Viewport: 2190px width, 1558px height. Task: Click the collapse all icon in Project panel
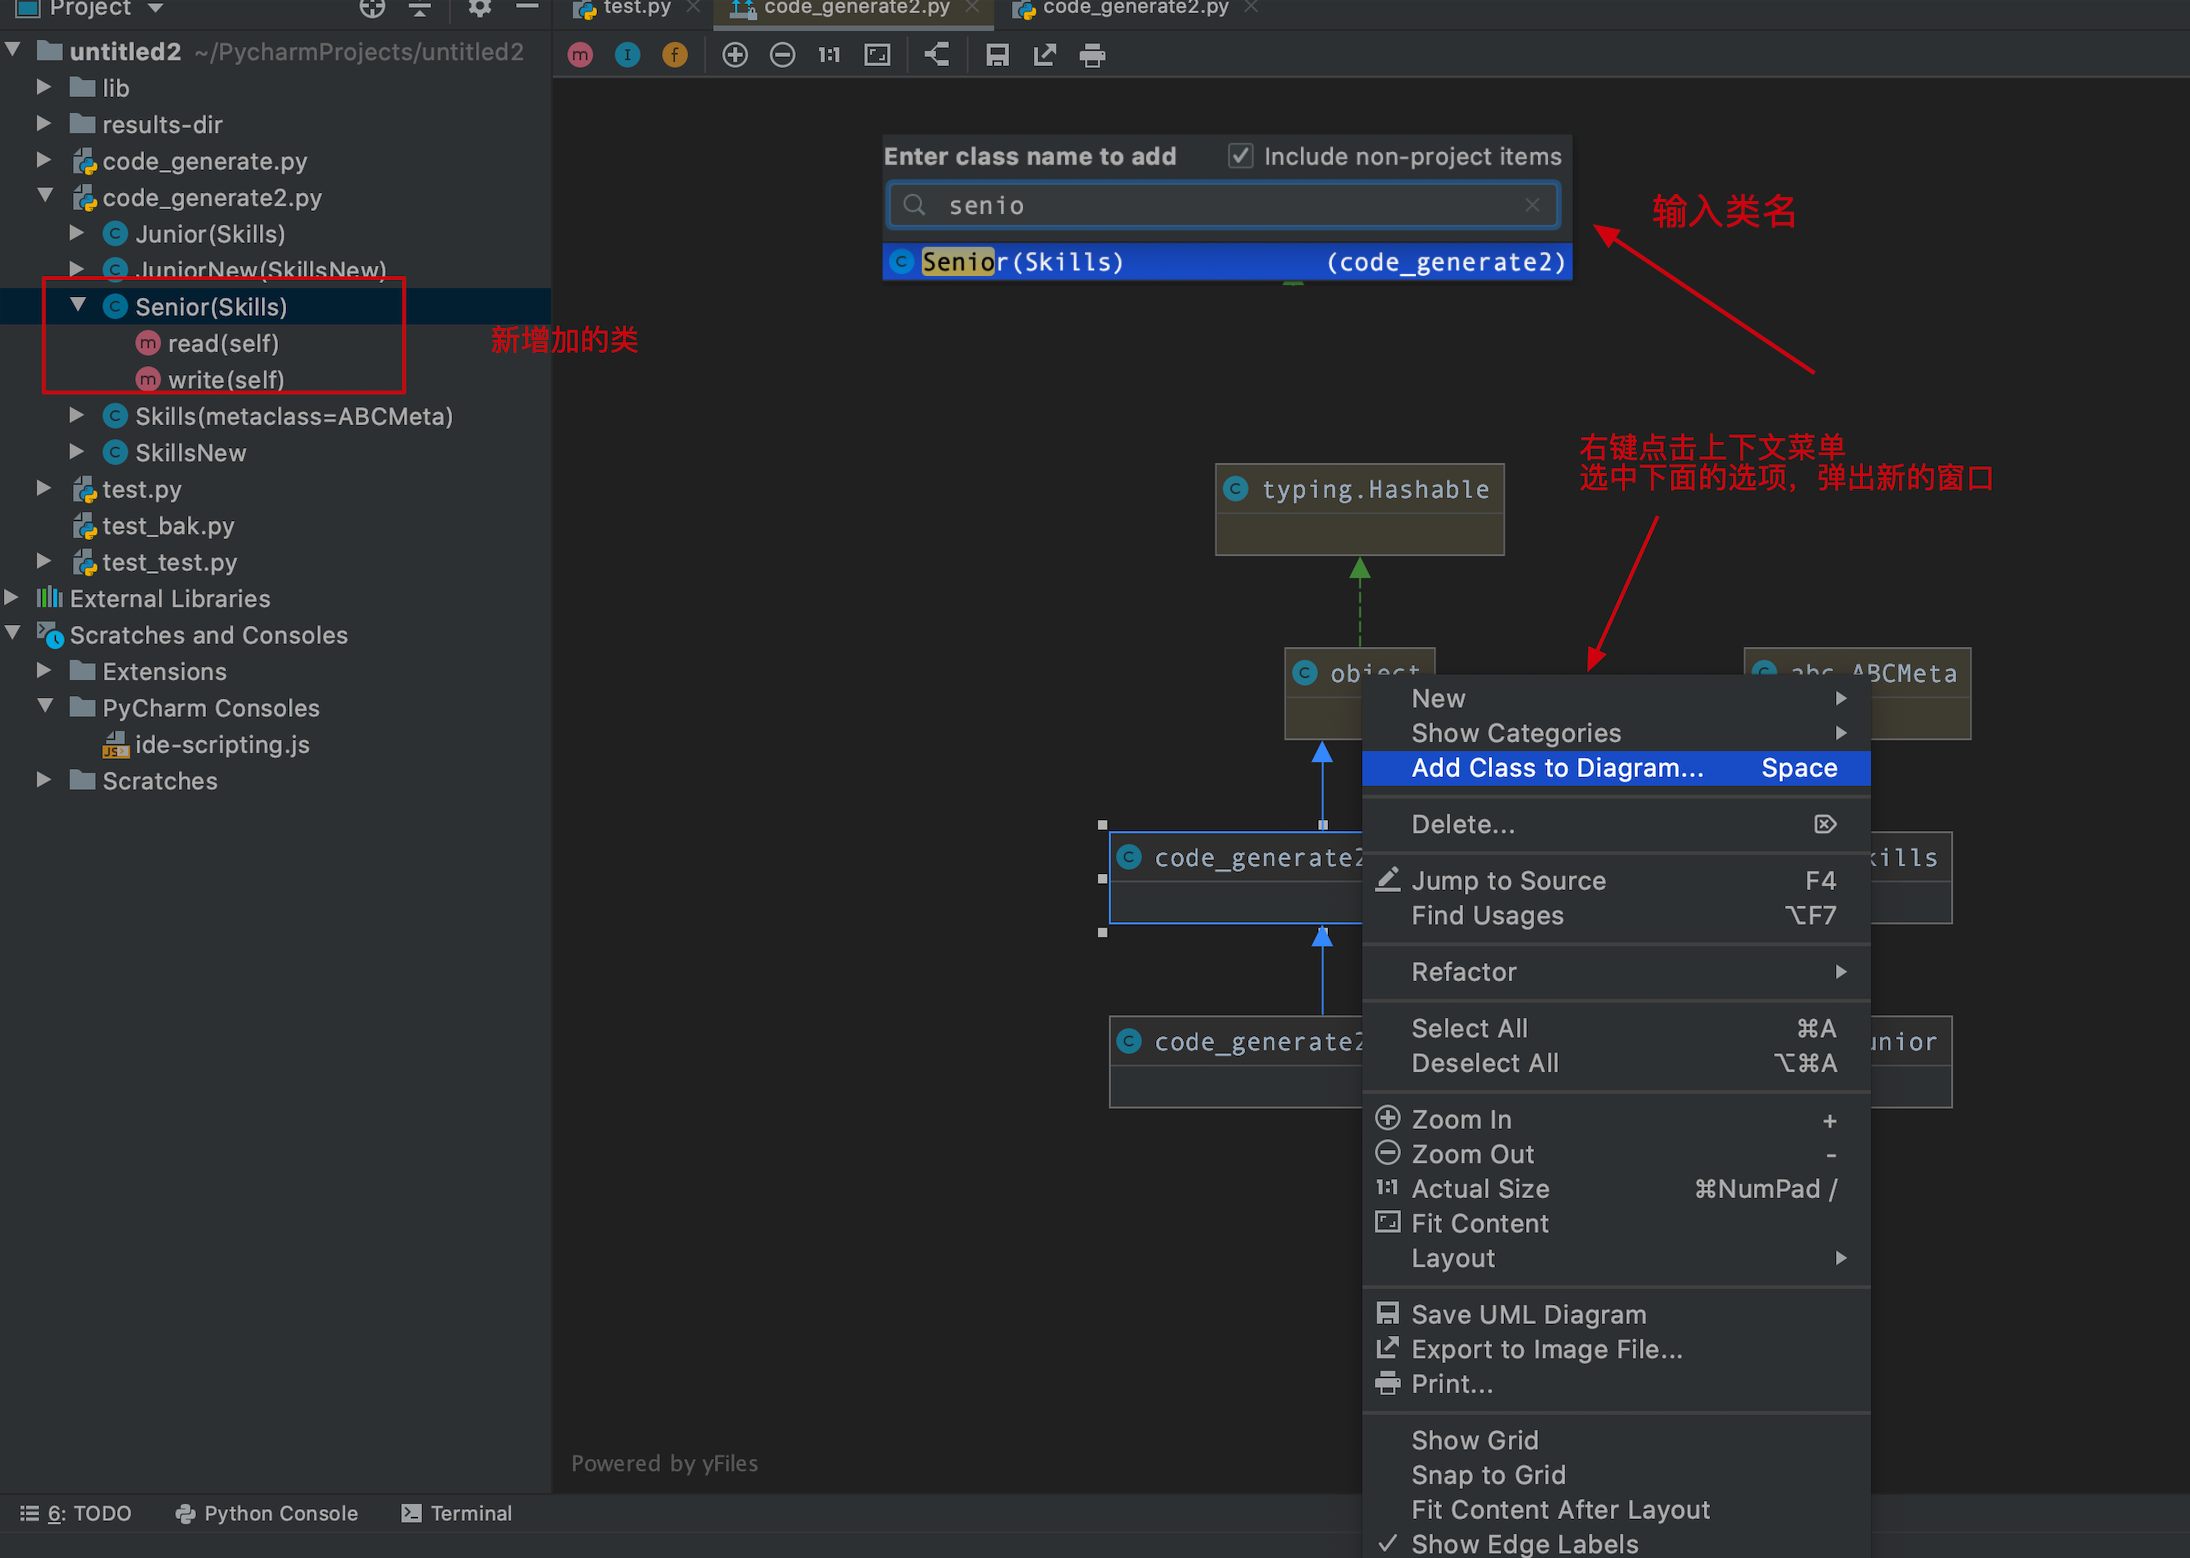click(x=420, y=8)
